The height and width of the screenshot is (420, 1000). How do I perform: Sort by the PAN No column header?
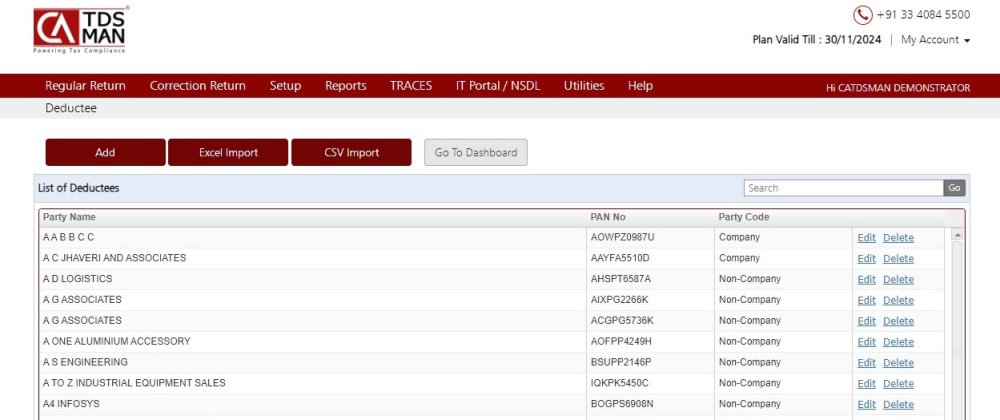click(608, 217)
